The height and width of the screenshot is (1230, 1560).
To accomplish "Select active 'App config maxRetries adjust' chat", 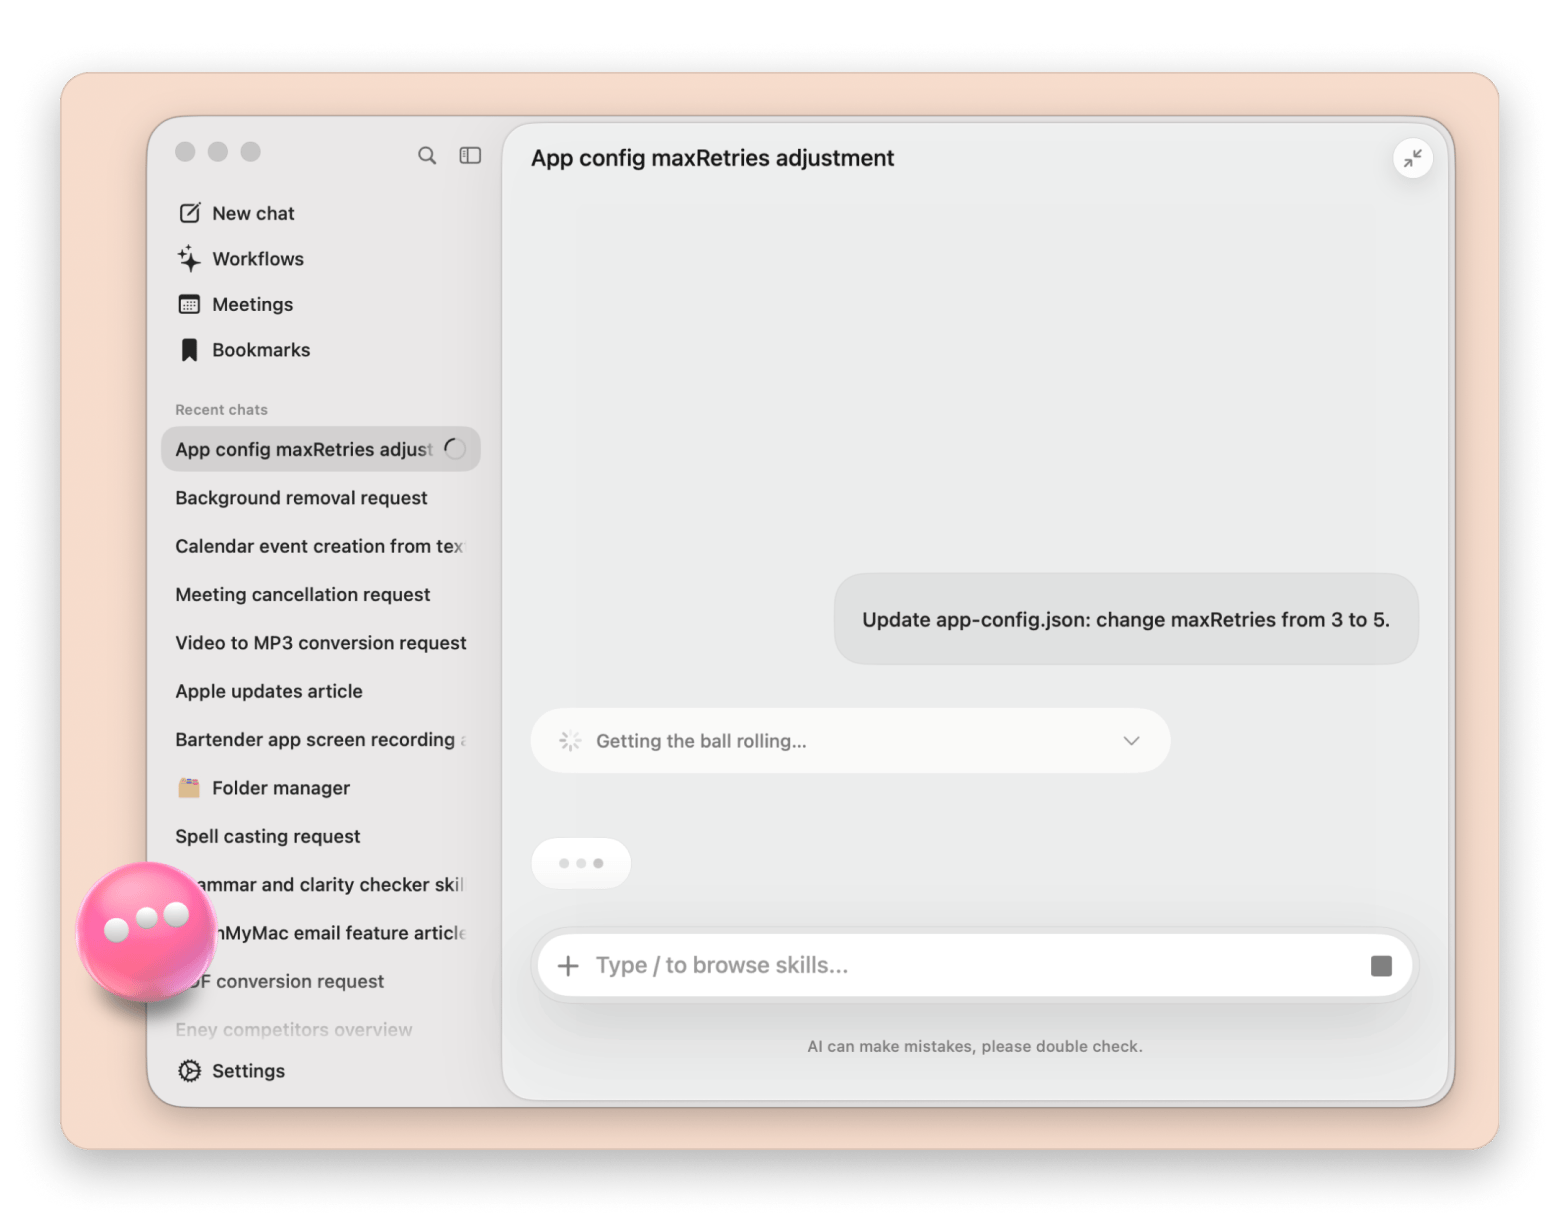I will coord(320,449).
